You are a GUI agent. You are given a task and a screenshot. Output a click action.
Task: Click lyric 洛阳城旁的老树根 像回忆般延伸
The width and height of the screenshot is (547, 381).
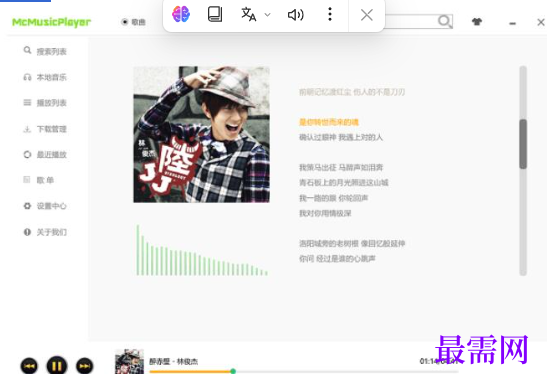(x=352, y=244)
